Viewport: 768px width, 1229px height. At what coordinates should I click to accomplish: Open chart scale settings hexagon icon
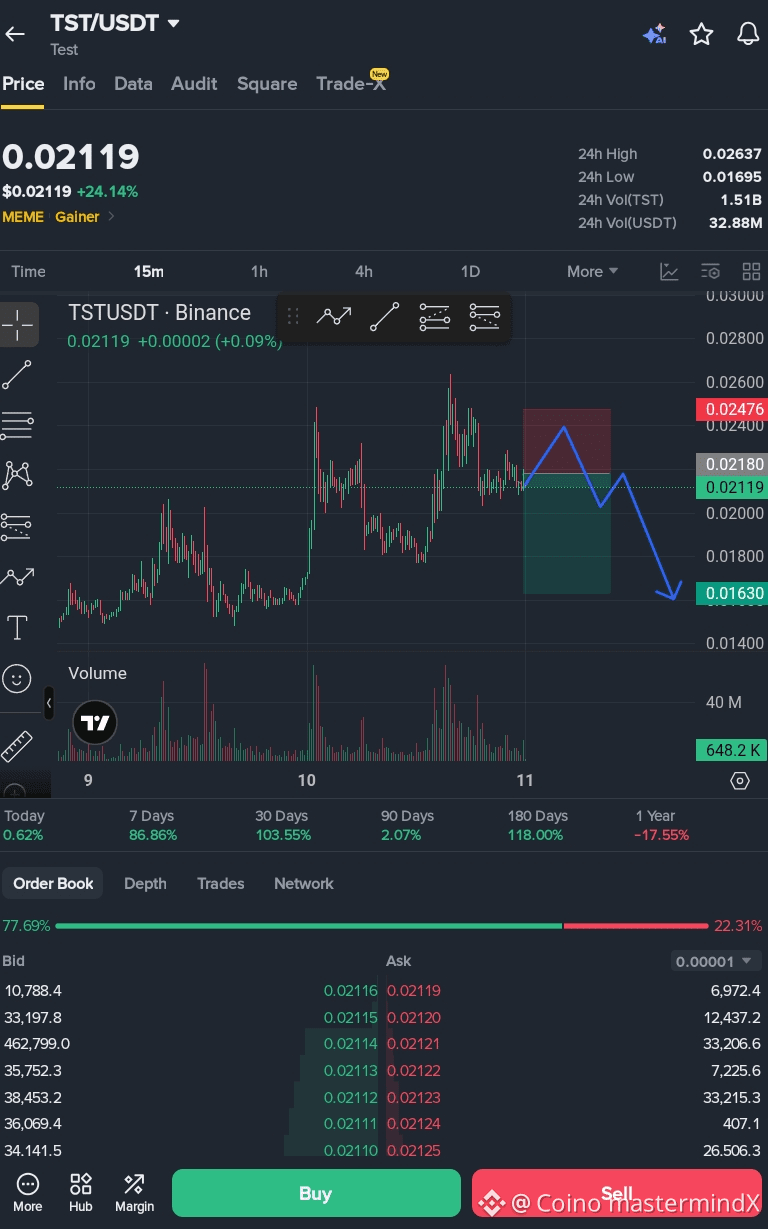[x=740, y=781]
